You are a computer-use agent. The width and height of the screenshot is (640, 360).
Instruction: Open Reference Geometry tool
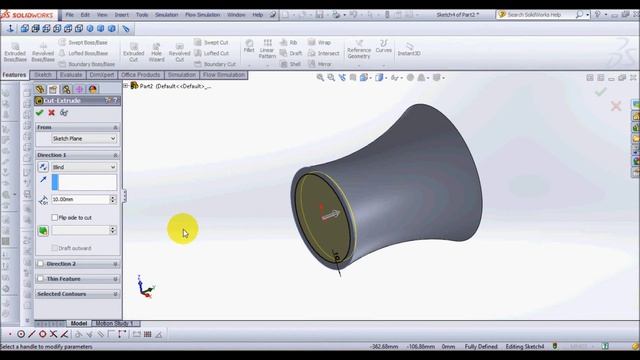[x=359, y=49]
